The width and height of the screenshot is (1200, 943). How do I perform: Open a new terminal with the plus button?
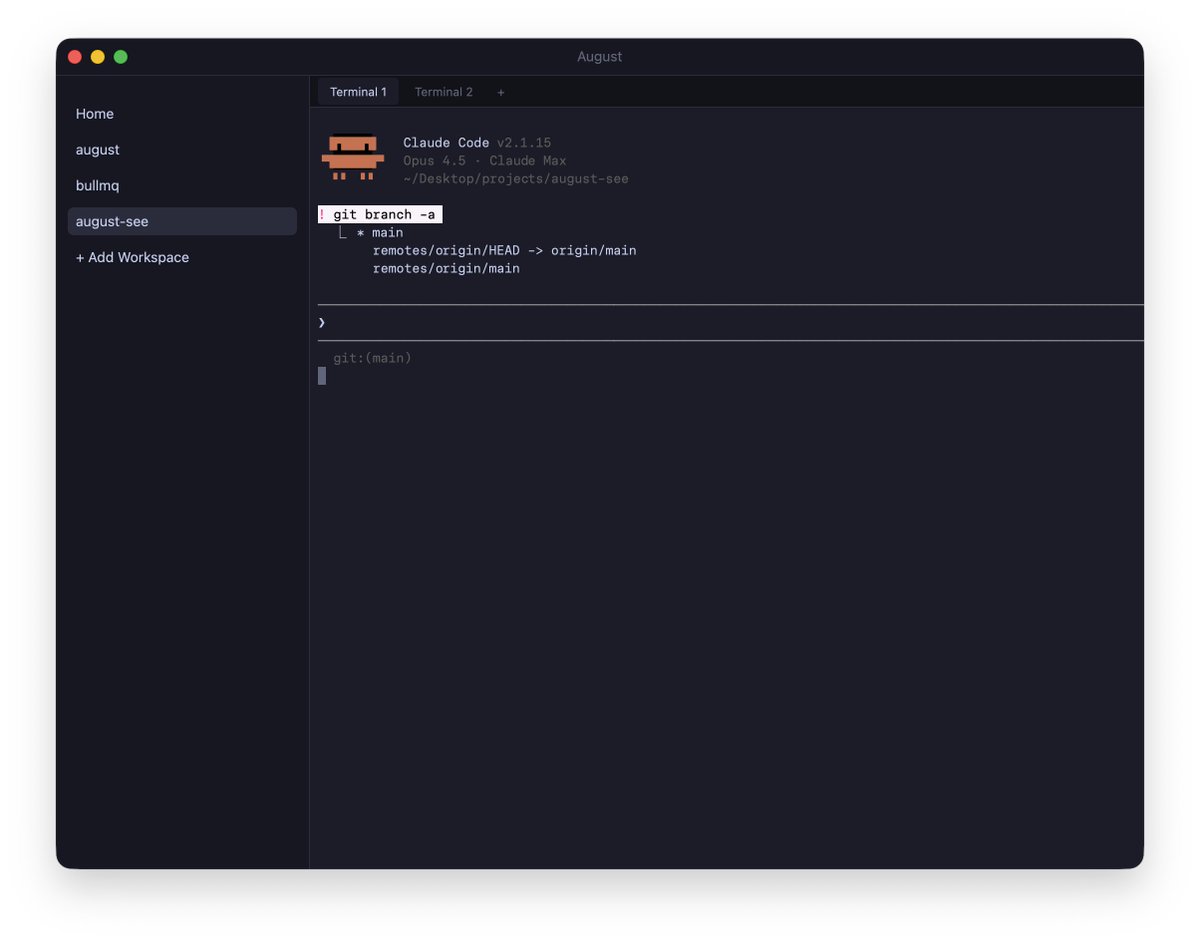[x=501, y=92]
